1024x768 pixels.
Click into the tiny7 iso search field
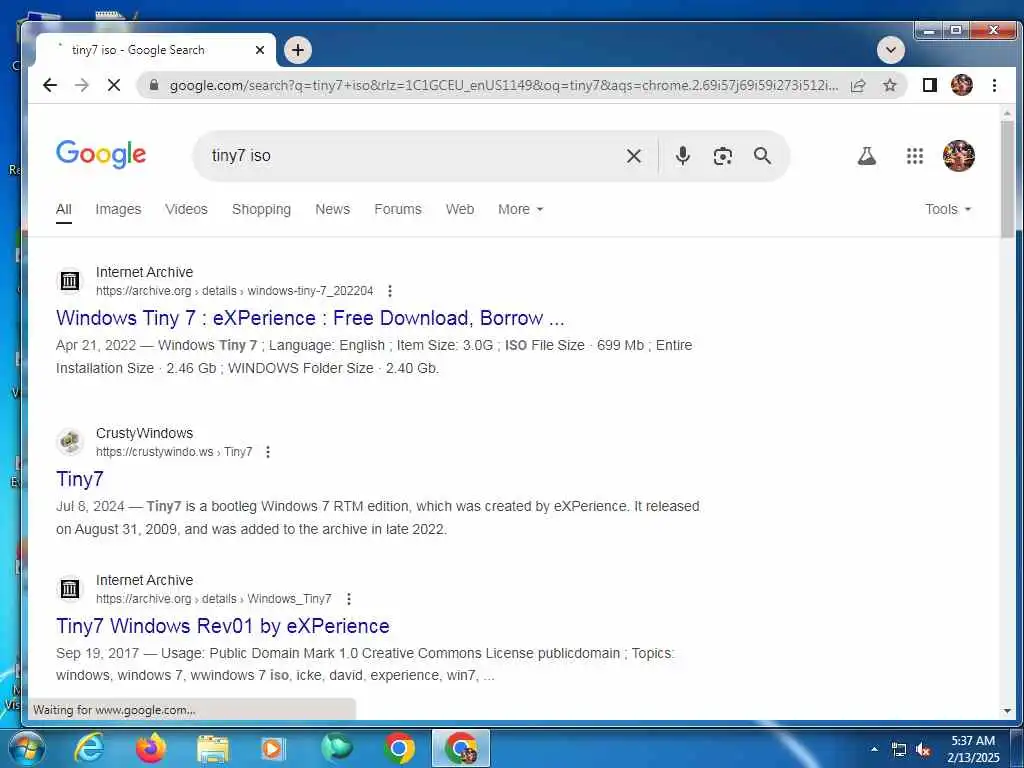[x=411, y=156]
